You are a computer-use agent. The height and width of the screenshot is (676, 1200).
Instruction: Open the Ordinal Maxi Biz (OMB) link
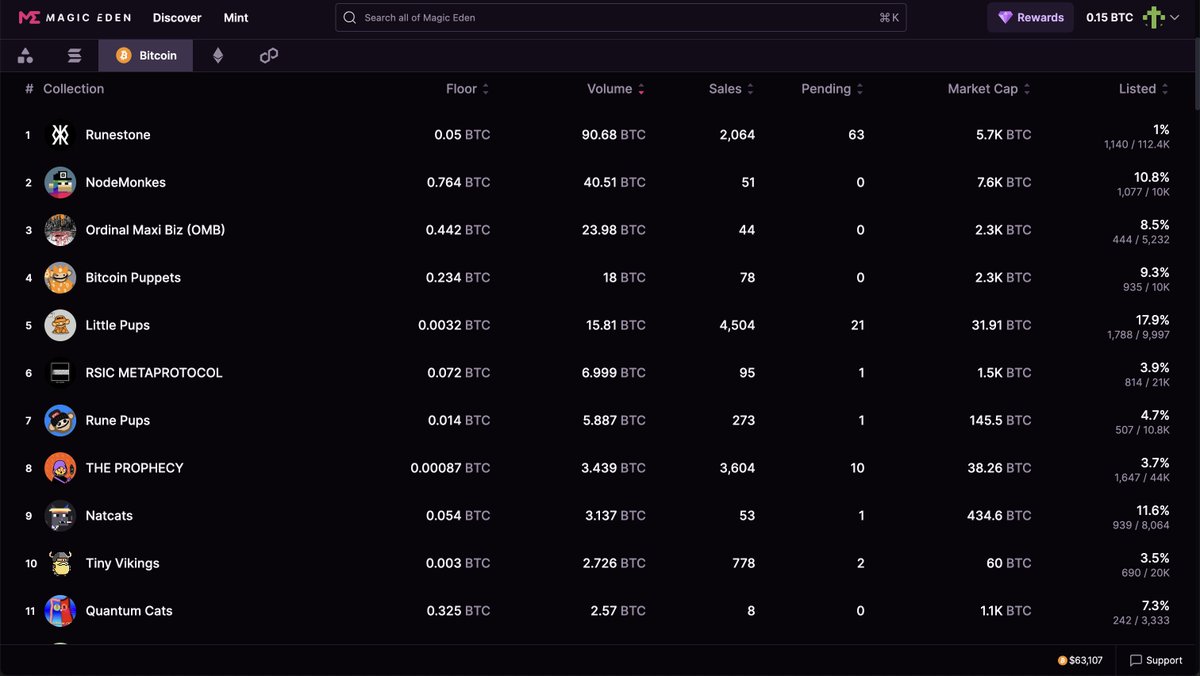click(155, 230)
